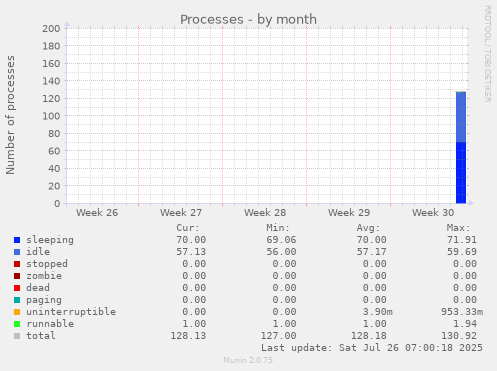Click the teal paging legend swatch
This screenshot has height=371, width=497.
17,300
